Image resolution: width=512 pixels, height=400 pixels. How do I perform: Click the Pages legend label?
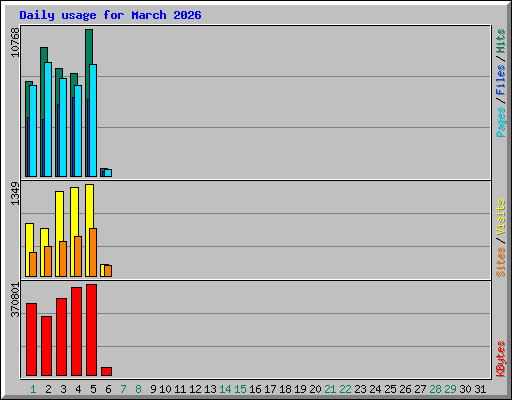501,122
